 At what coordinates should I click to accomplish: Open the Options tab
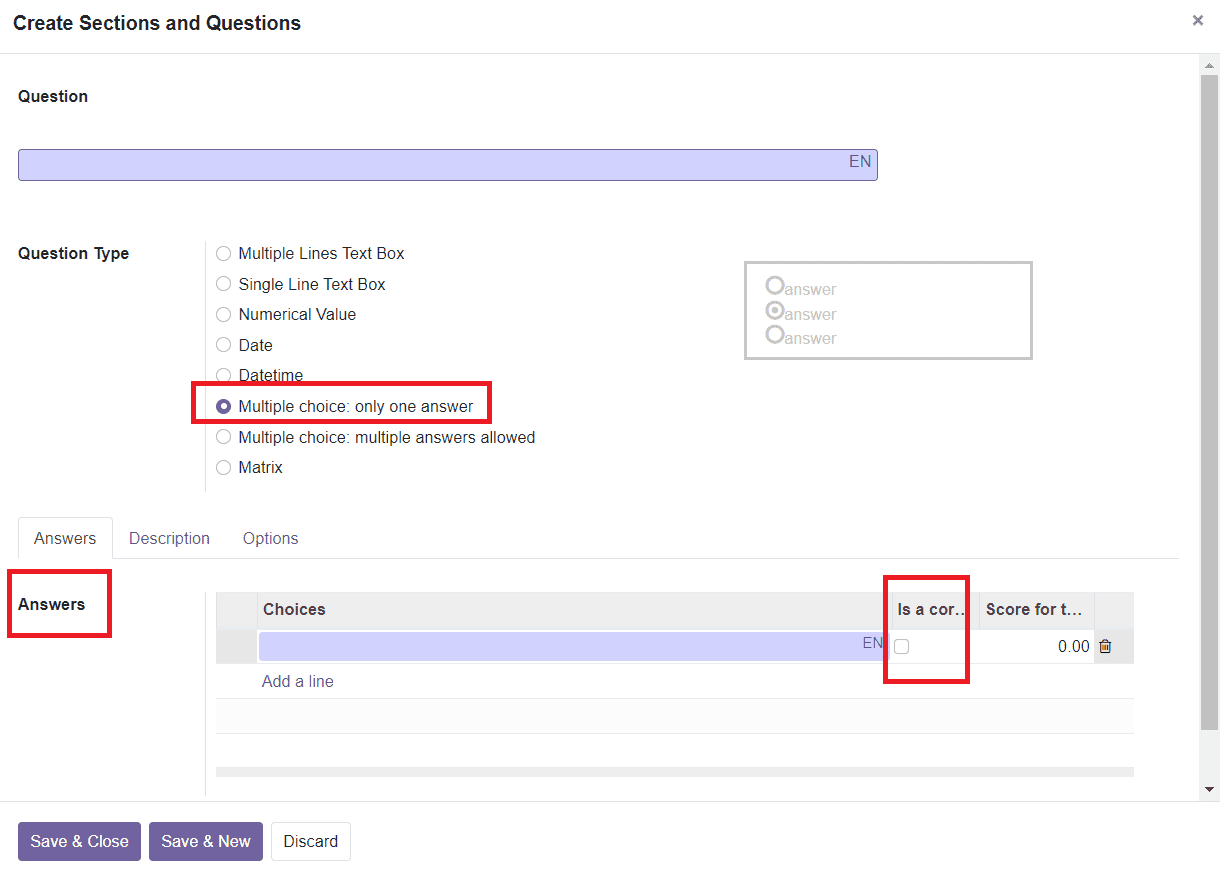270,538
